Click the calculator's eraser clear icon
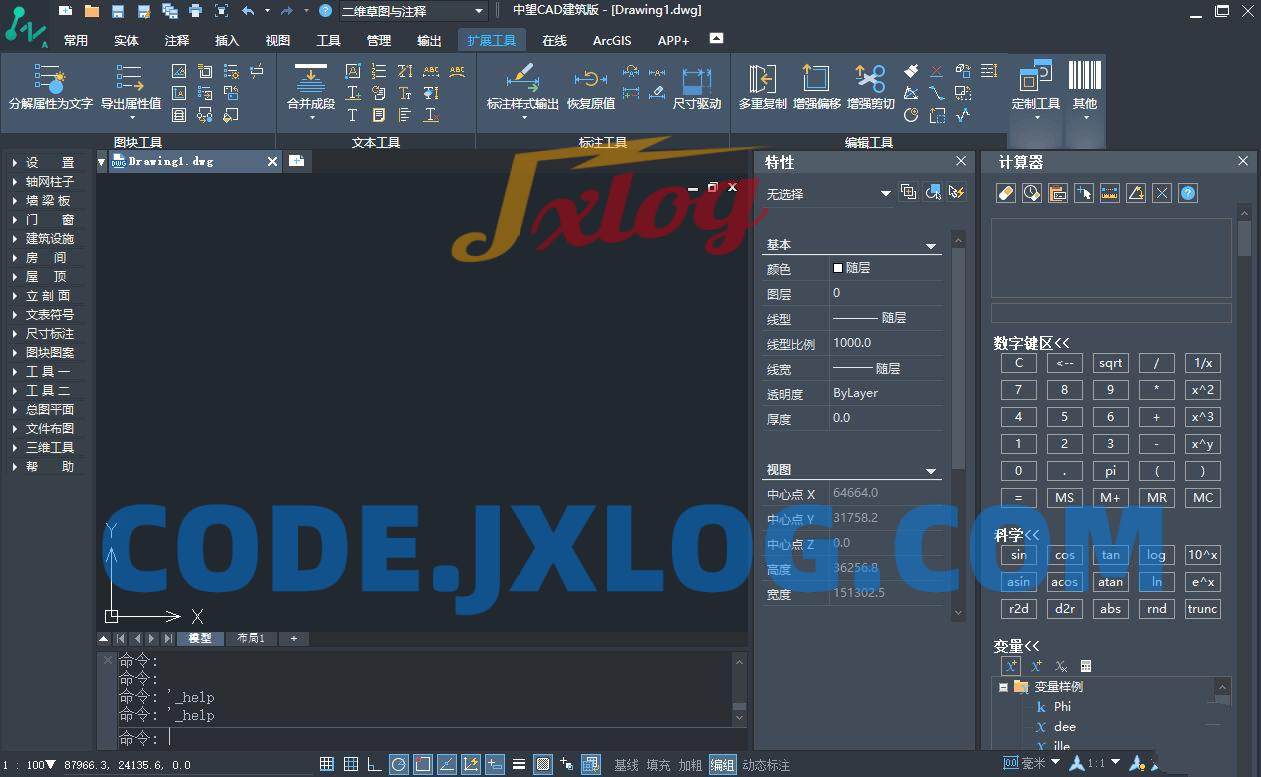The width and height of the screenshot is (1261, 777). click(x=1007, y=194)
